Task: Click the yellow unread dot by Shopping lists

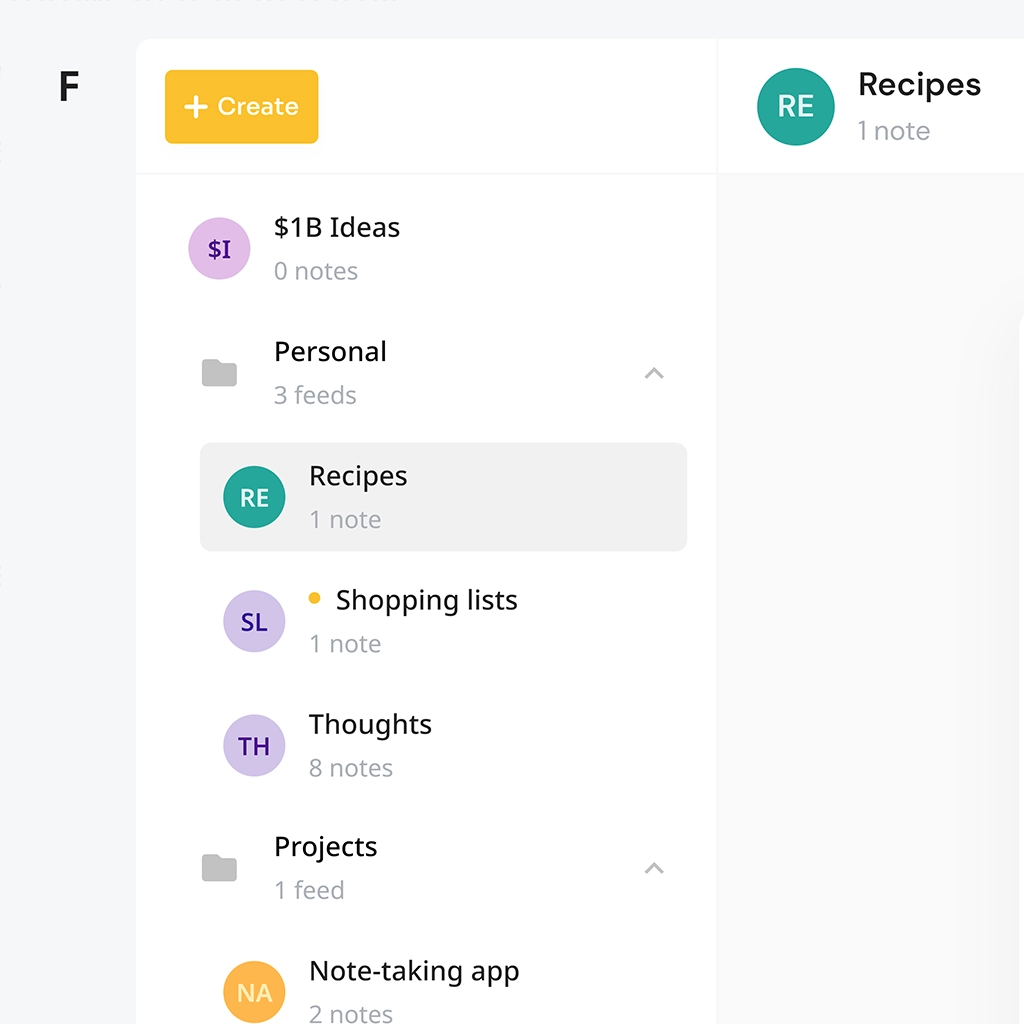Action: 315,599
